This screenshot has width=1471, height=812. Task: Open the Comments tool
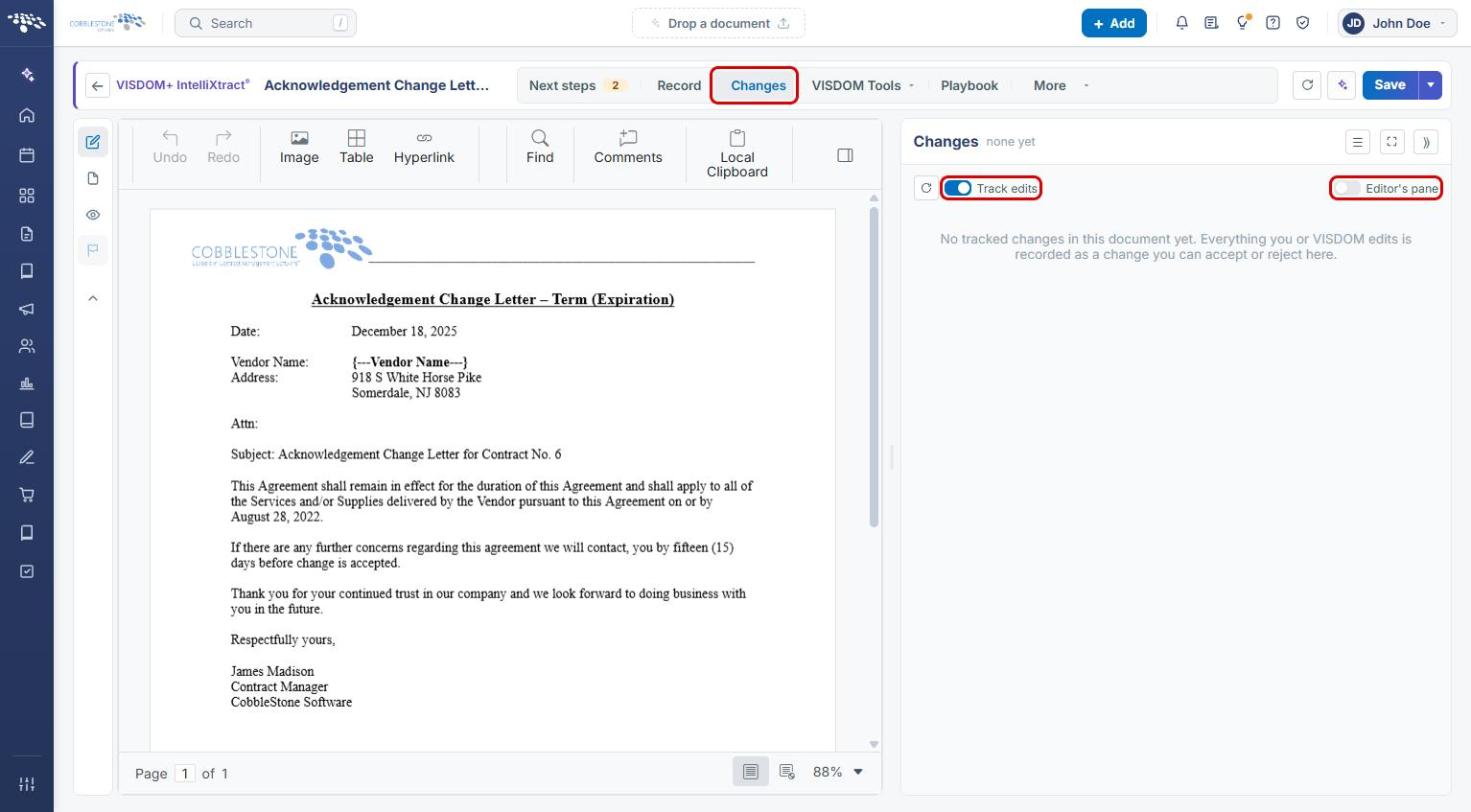tap(628, 147)
